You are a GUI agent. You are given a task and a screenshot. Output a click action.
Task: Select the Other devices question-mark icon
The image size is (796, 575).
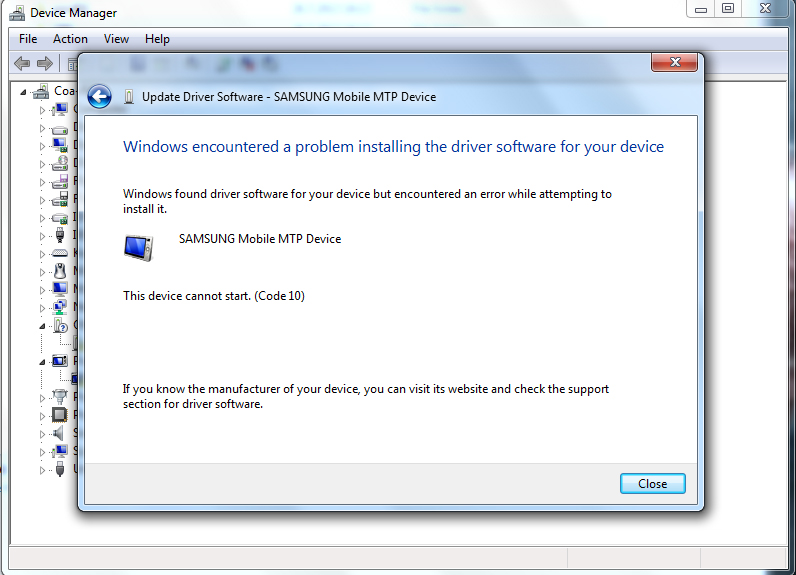pos(60,325)
